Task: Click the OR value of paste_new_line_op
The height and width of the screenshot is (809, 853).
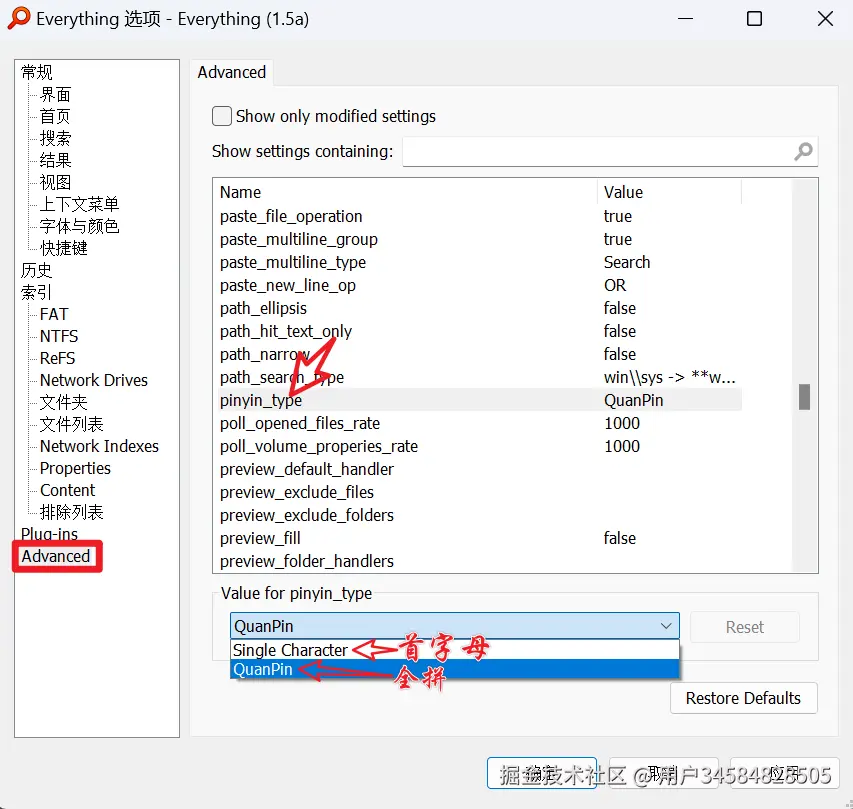Action: click(615, 285)
